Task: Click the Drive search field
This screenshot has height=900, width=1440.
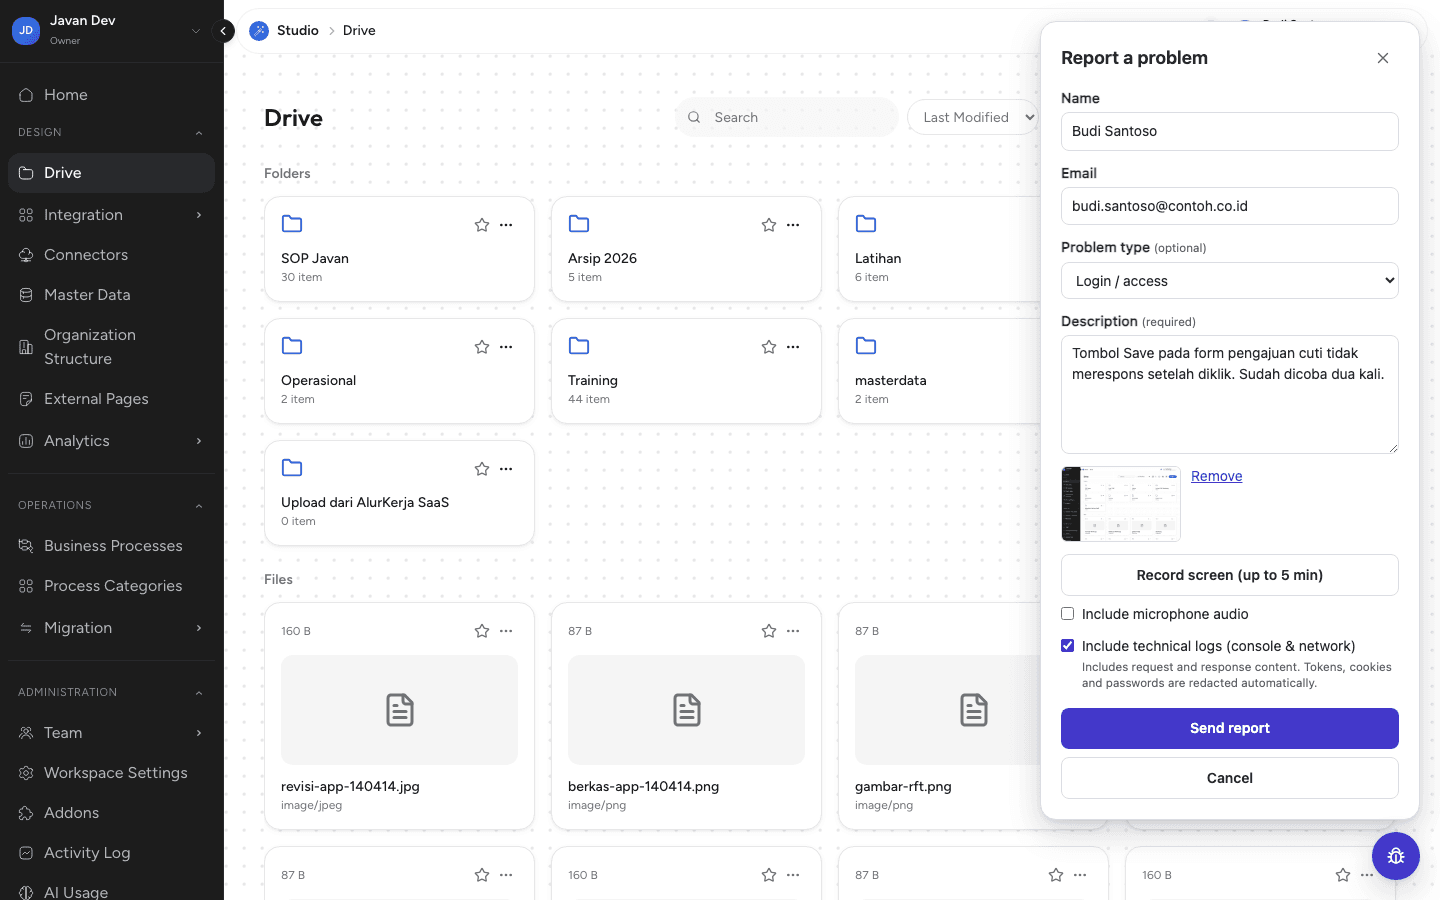Action: pyautogui.click(x=786, y=117)
